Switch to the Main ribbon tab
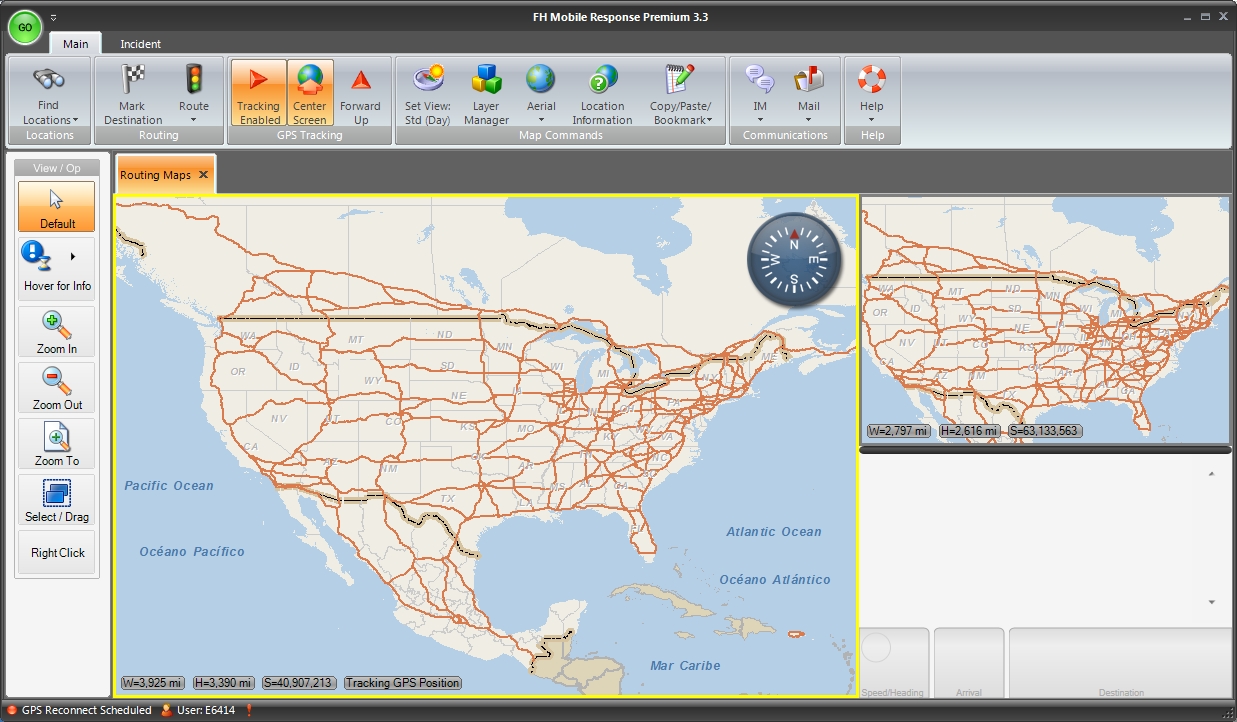This screenshot has width=1237, height=722. [x=76, y=44]
